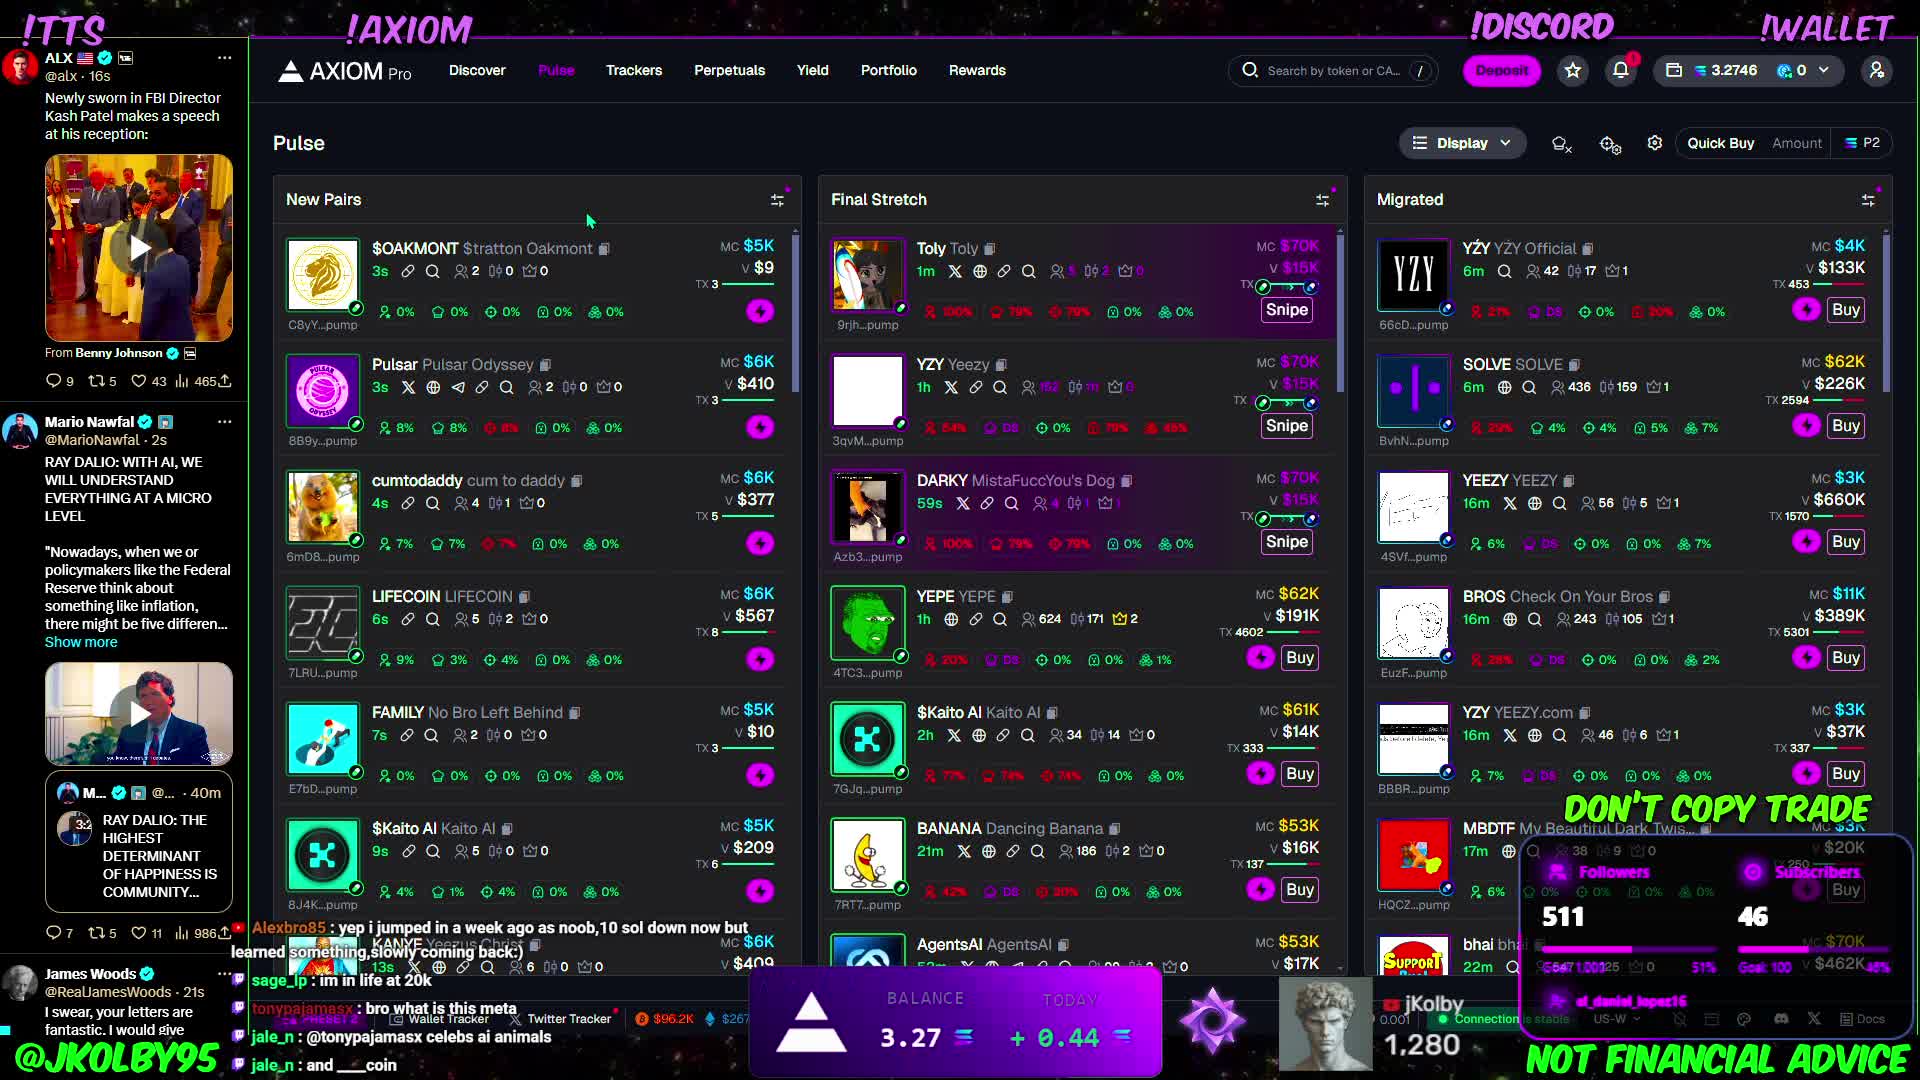This screenshot has width=1920, height=1080.
Task: Switch to the Trackers tab
Action: click(634, 70)
